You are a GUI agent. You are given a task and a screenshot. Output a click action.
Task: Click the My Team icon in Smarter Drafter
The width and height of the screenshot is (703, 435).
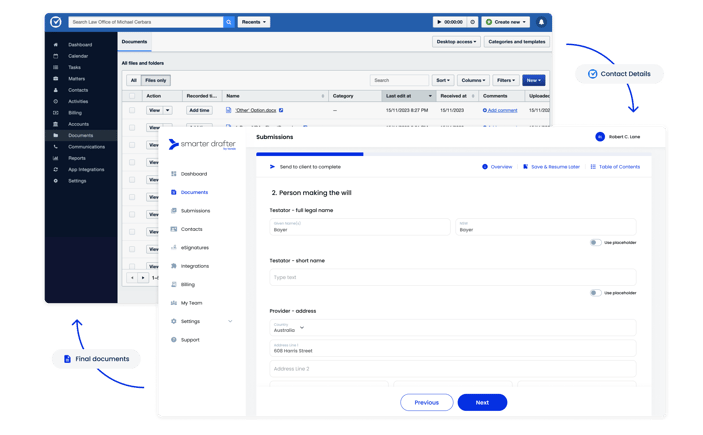point(174,303)
